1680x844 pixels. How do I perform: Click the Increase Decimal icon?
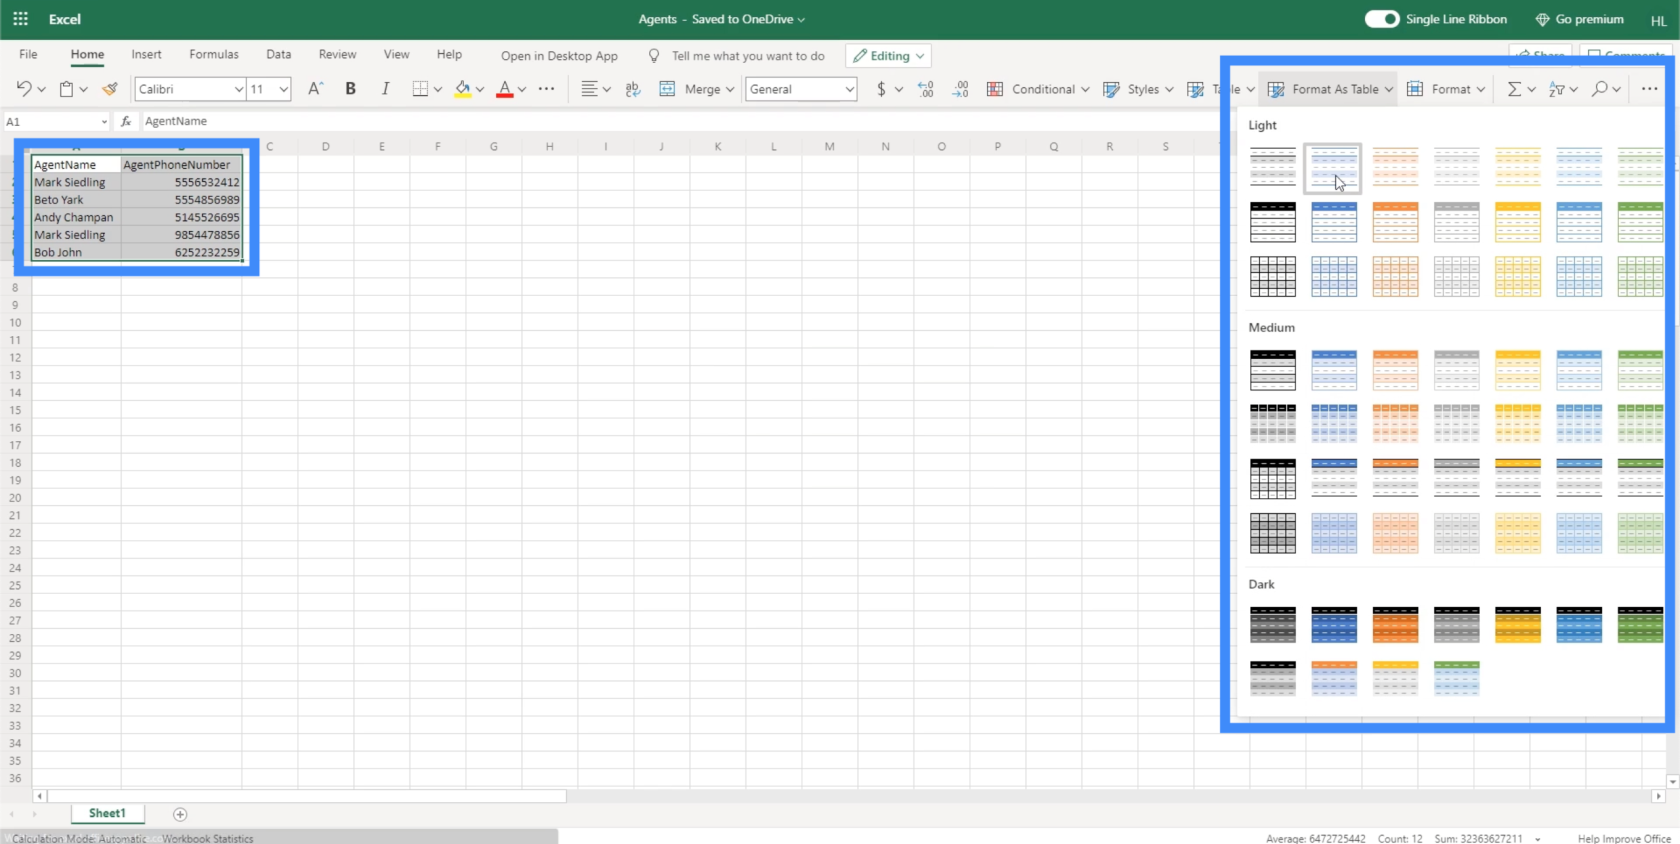tap(926, 89)
